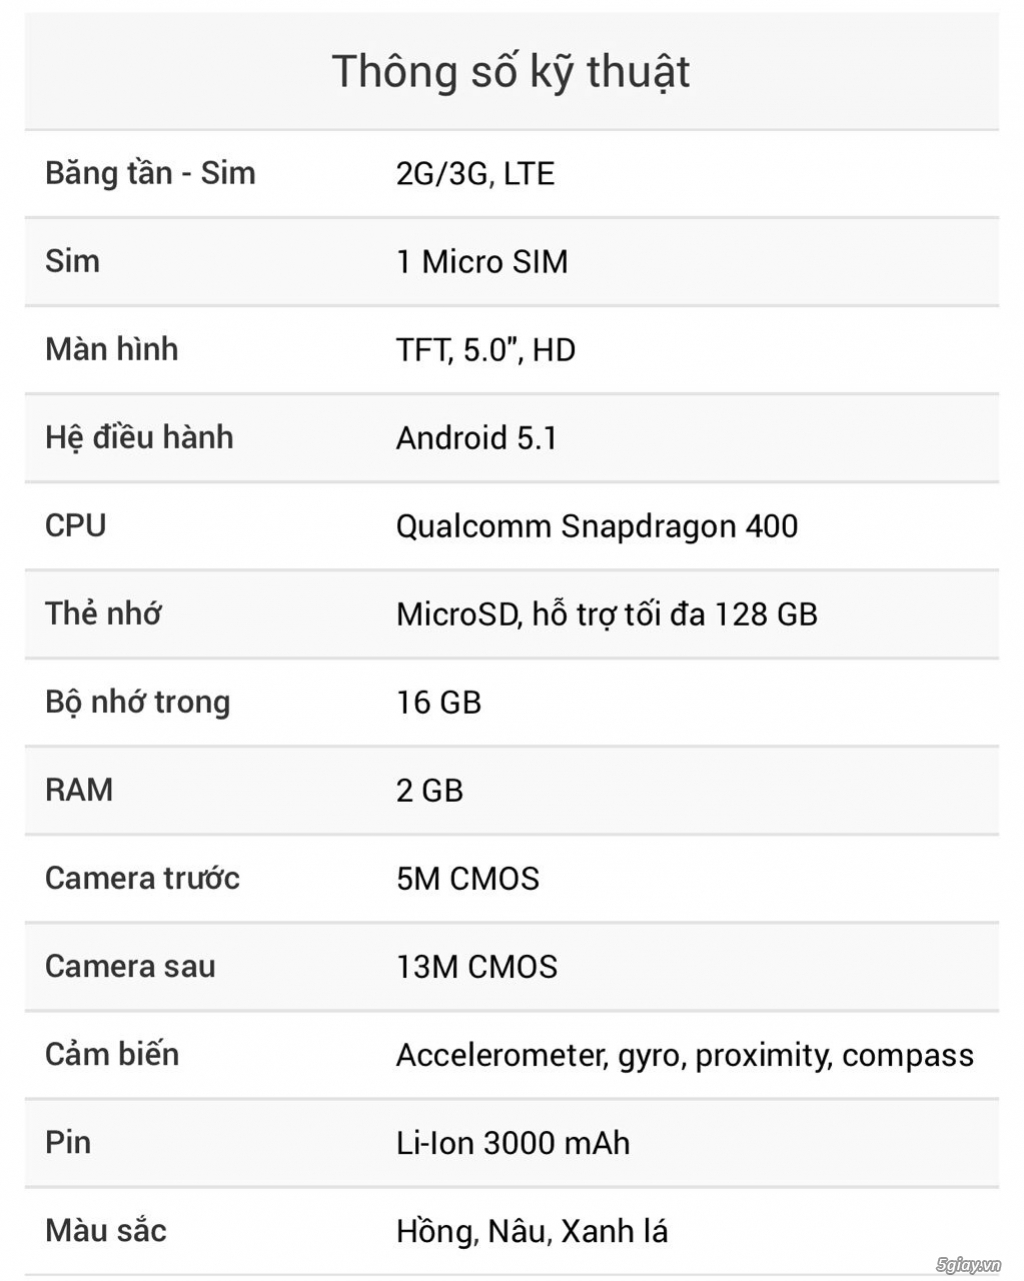Viewport: 1024px width, 1281px height.
Task: Click the Hệ điều hành label
Action: [x=139, y=437]
